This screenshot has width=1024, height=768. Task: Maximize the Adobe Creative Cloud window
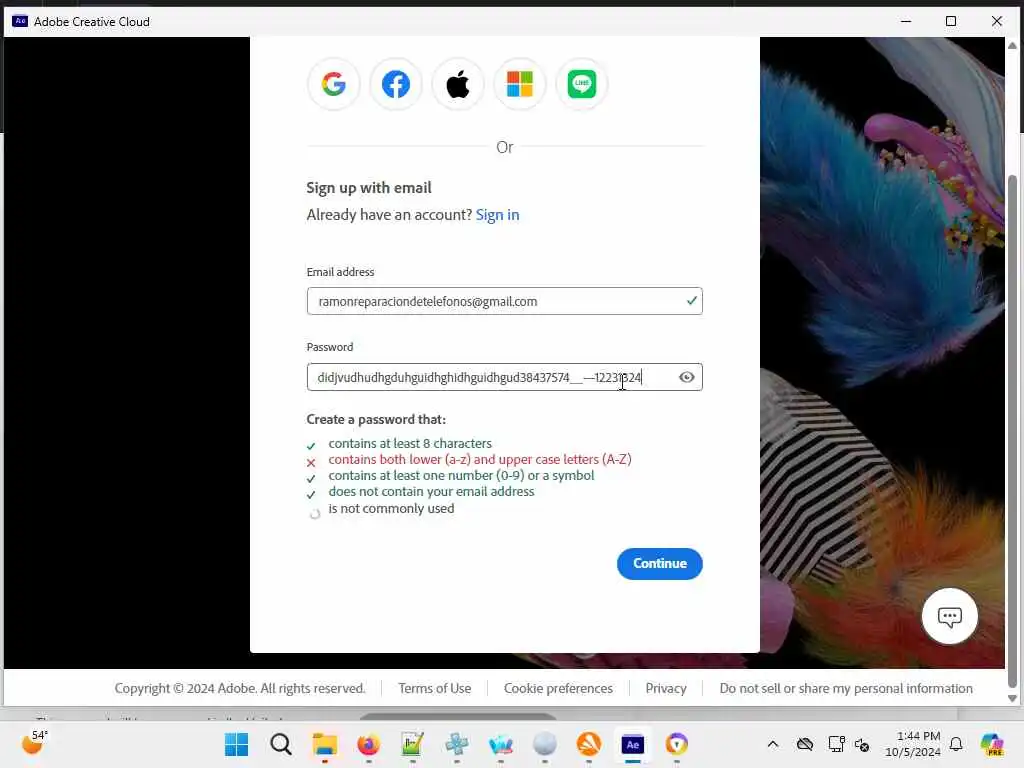(x=951, y=21)
